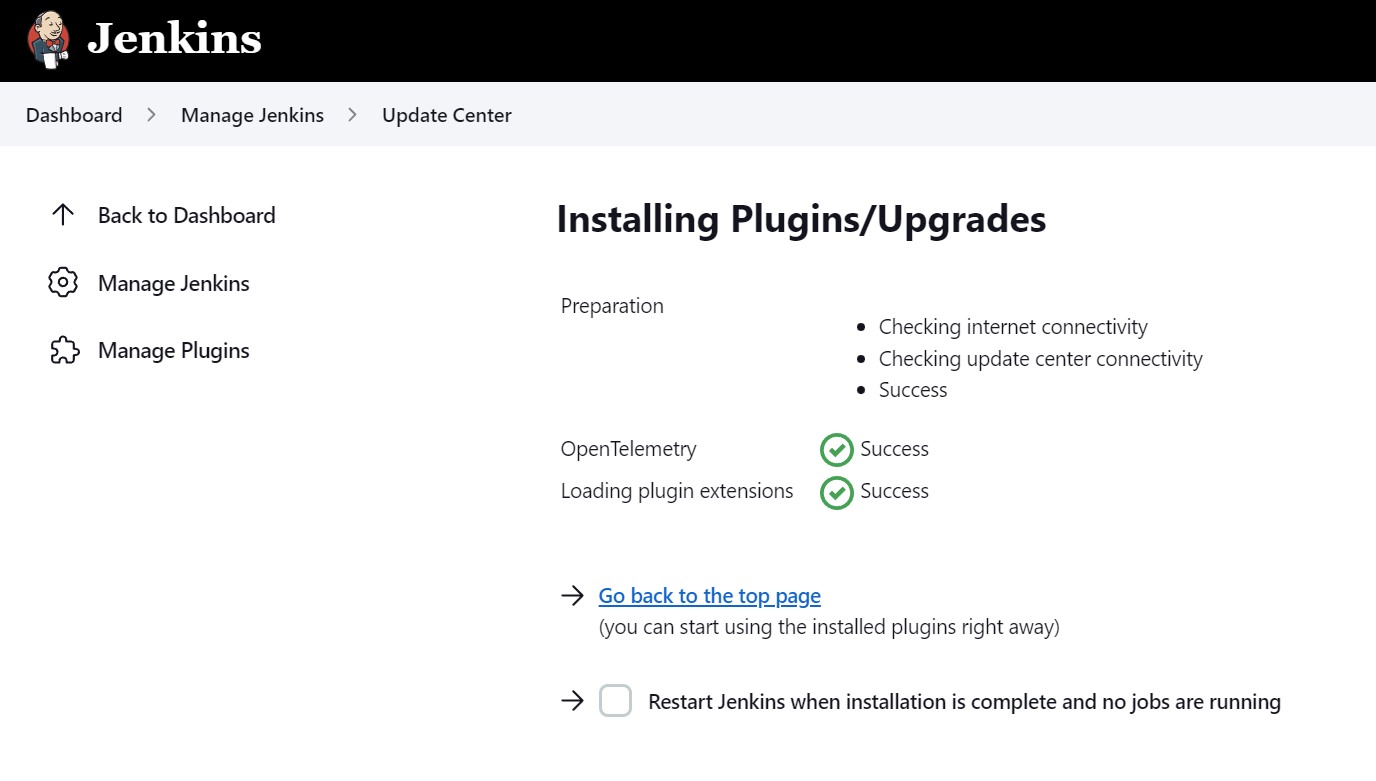Enable Restart Jenkins when installation is complete checkbox
Screen dimensions: 1376x781
tap(616, 701)
